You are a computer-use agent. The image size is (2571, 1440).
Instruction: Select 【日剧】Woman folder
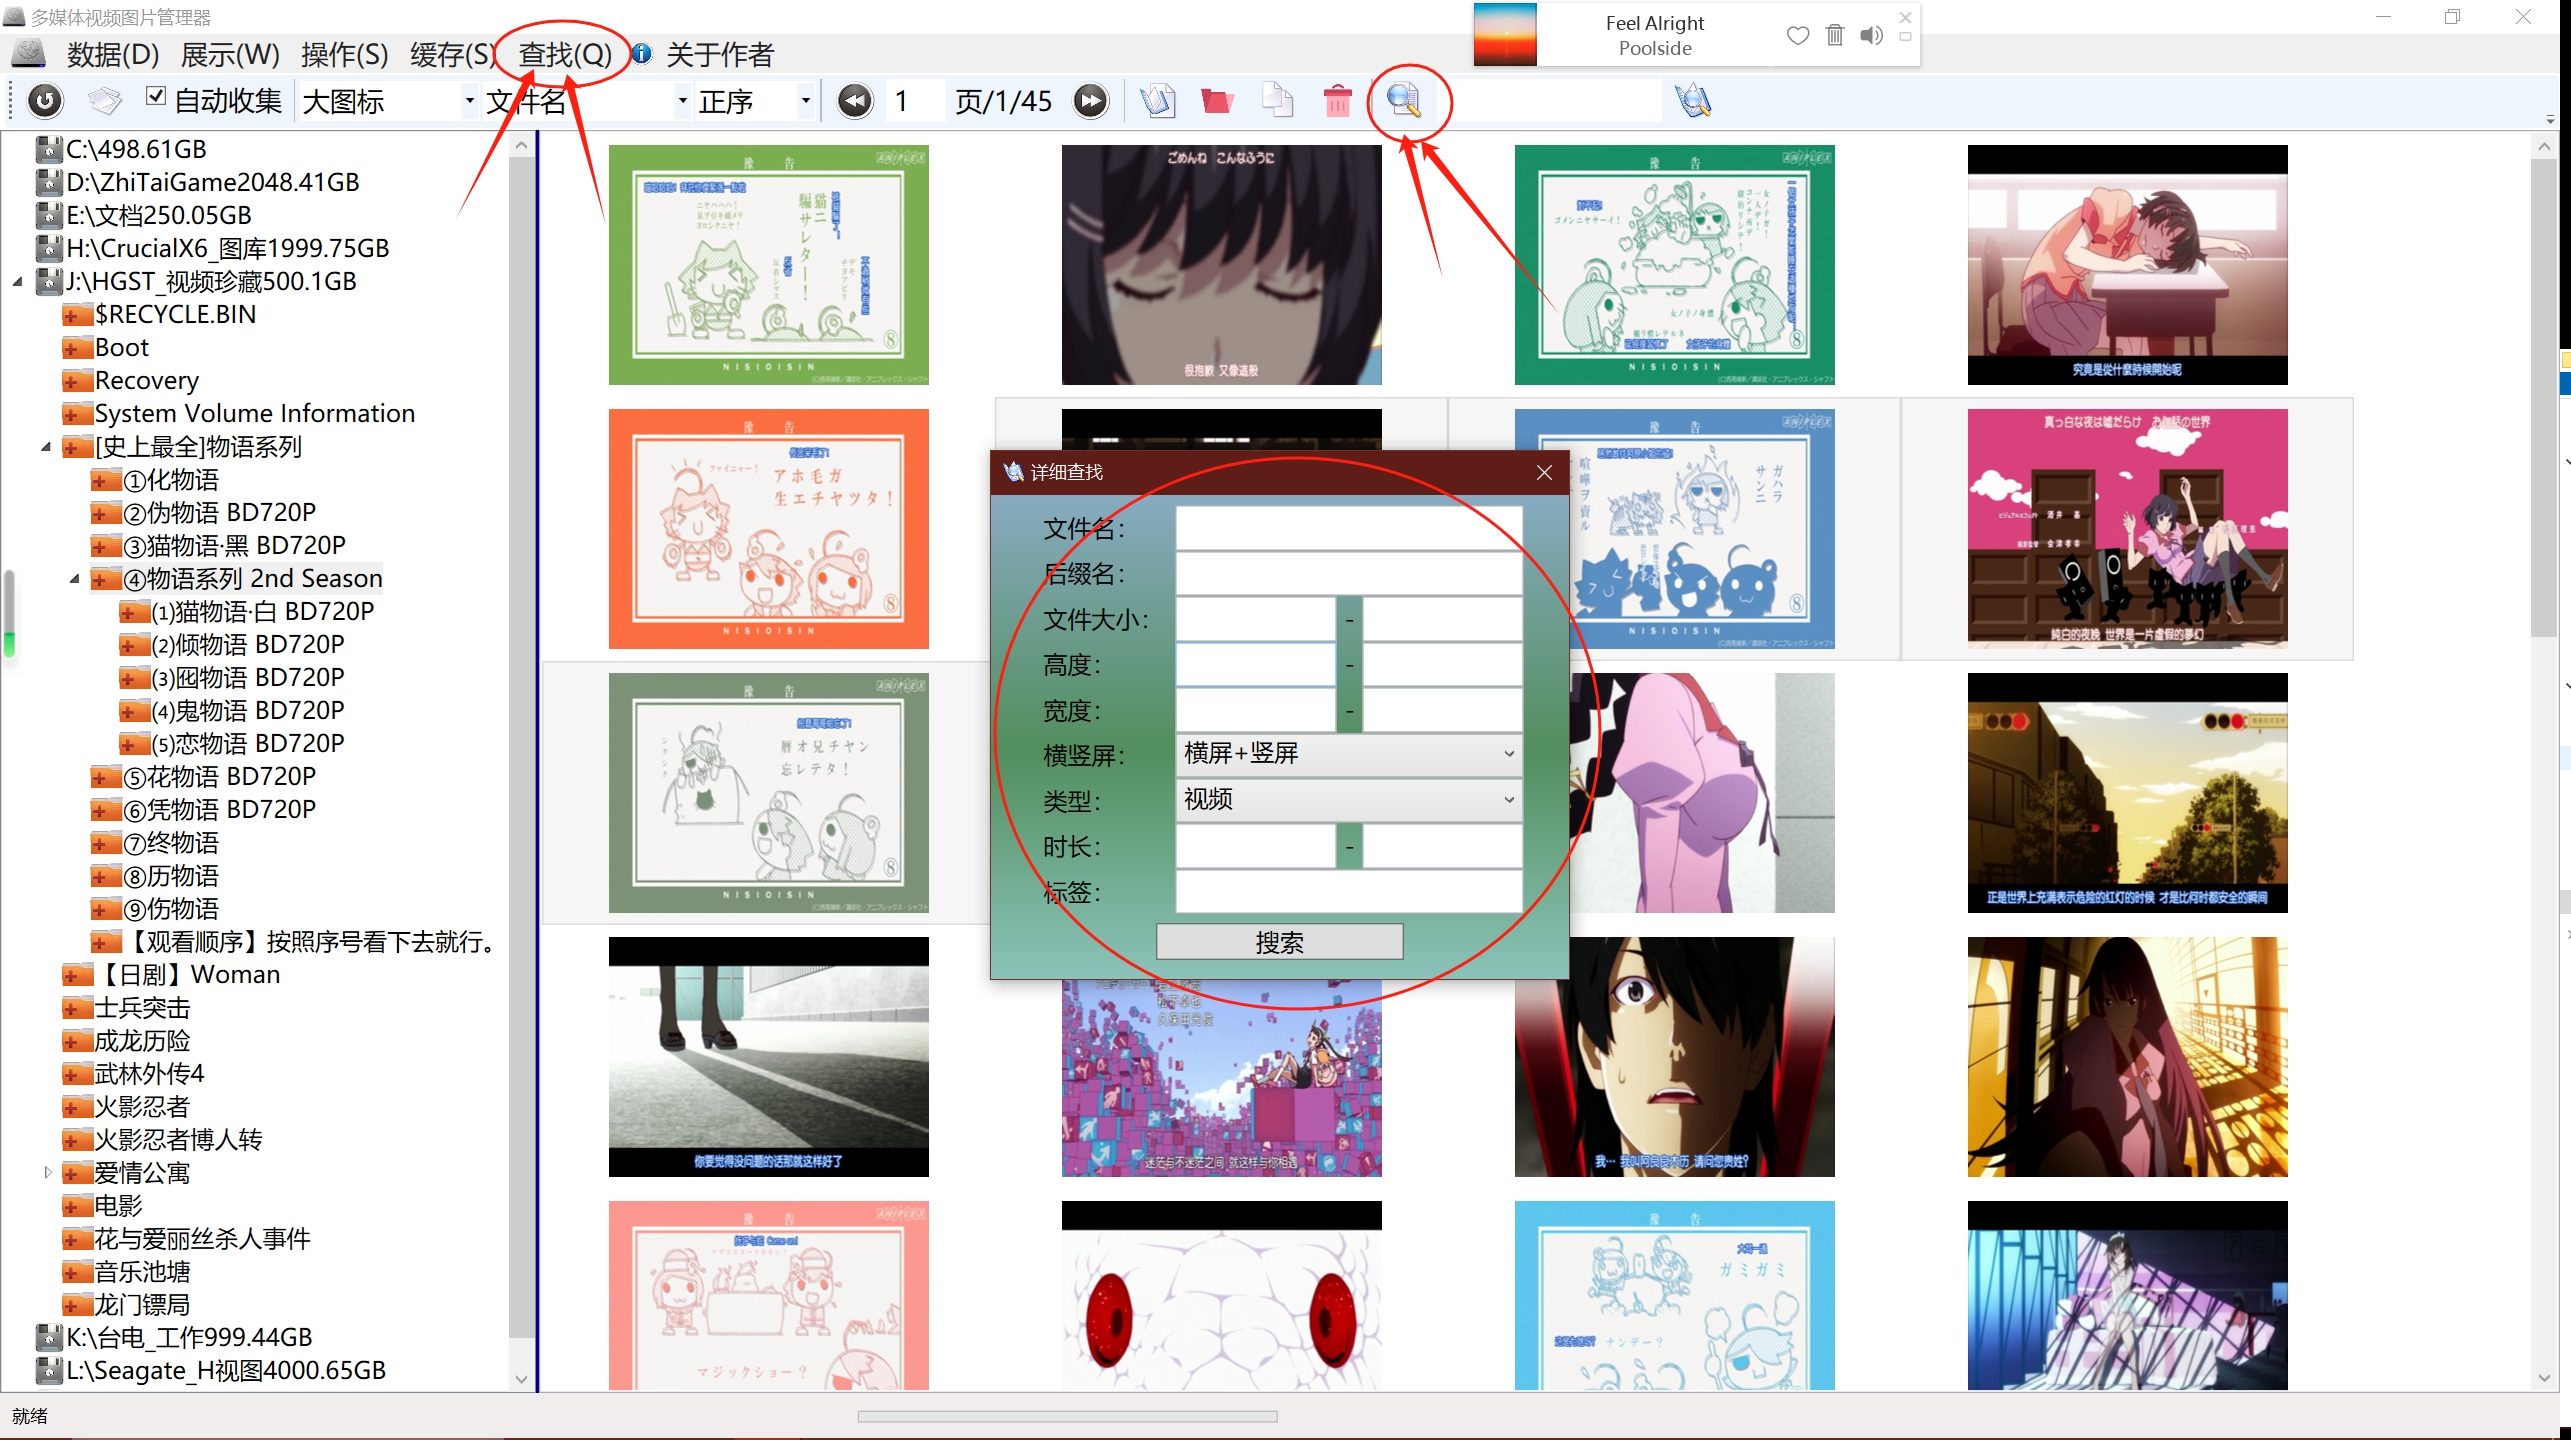point(187,975)
